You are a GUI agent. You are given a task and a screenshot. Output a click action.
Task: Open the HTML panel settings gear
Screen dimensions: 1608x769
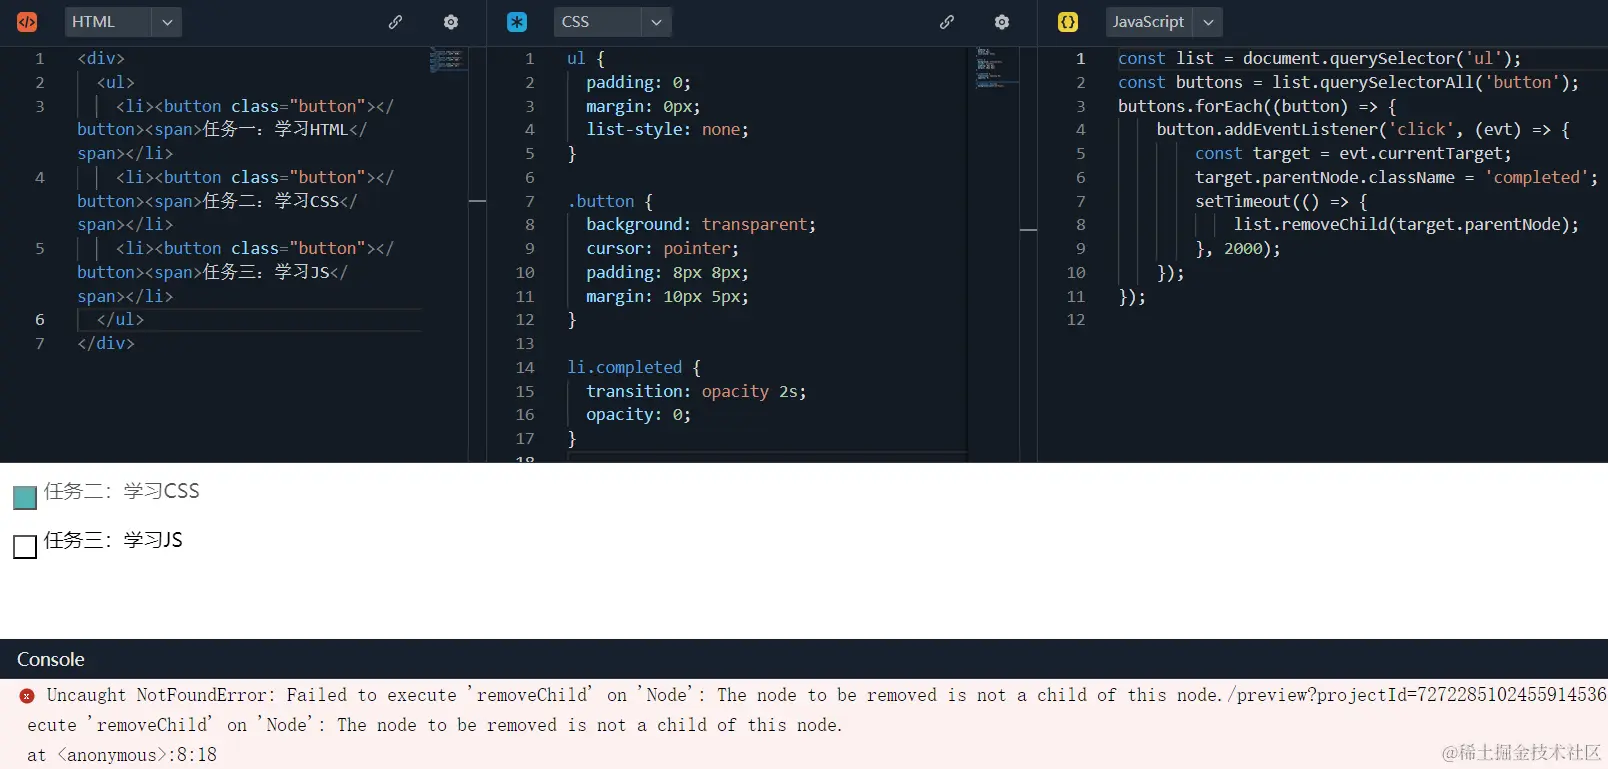tap(451, 22)
